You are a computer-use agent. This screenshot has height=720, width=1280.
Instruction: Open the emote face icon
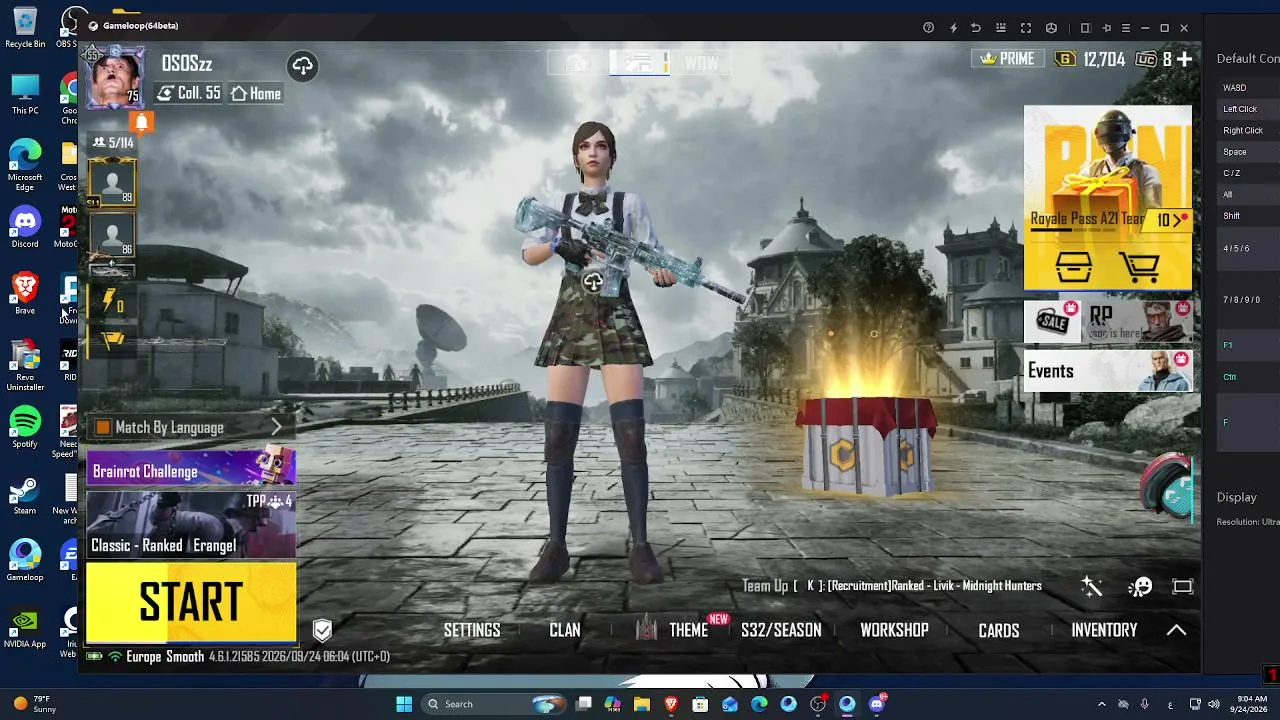[x=1140, y=587]
